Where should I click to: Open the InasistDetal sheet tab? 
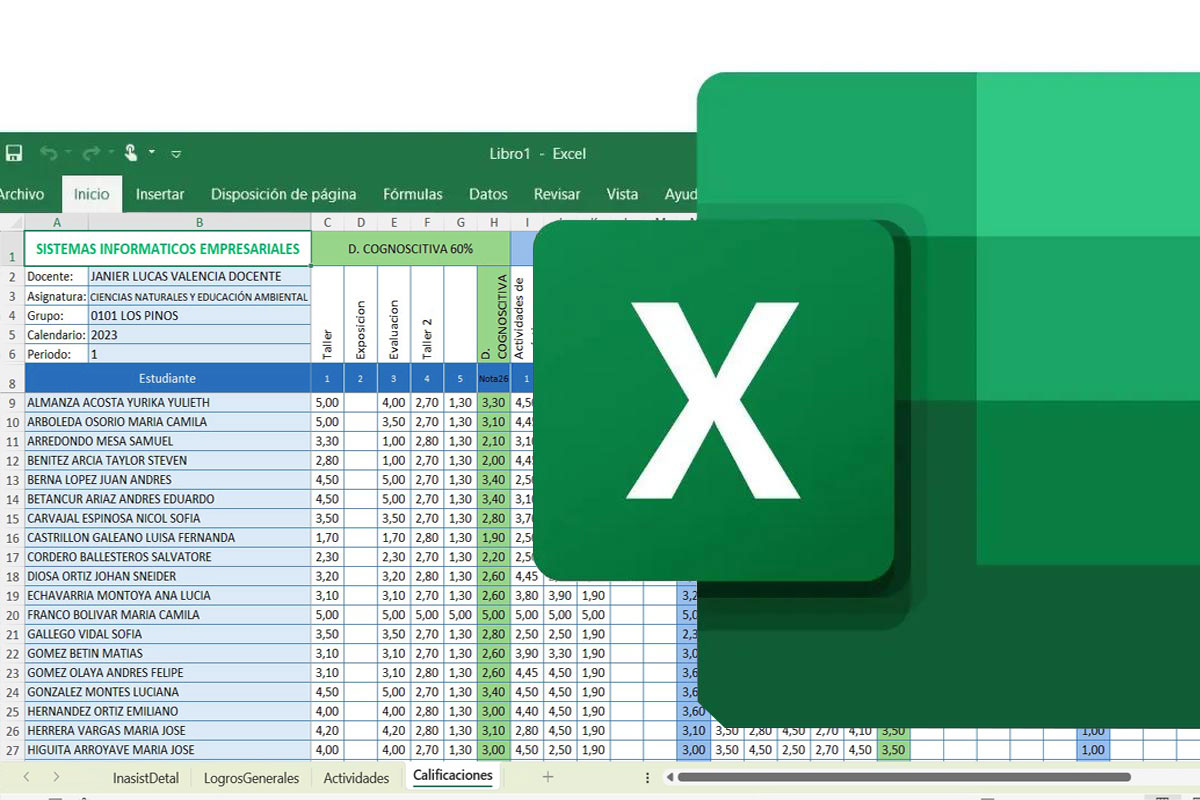[x=146, y=778]
